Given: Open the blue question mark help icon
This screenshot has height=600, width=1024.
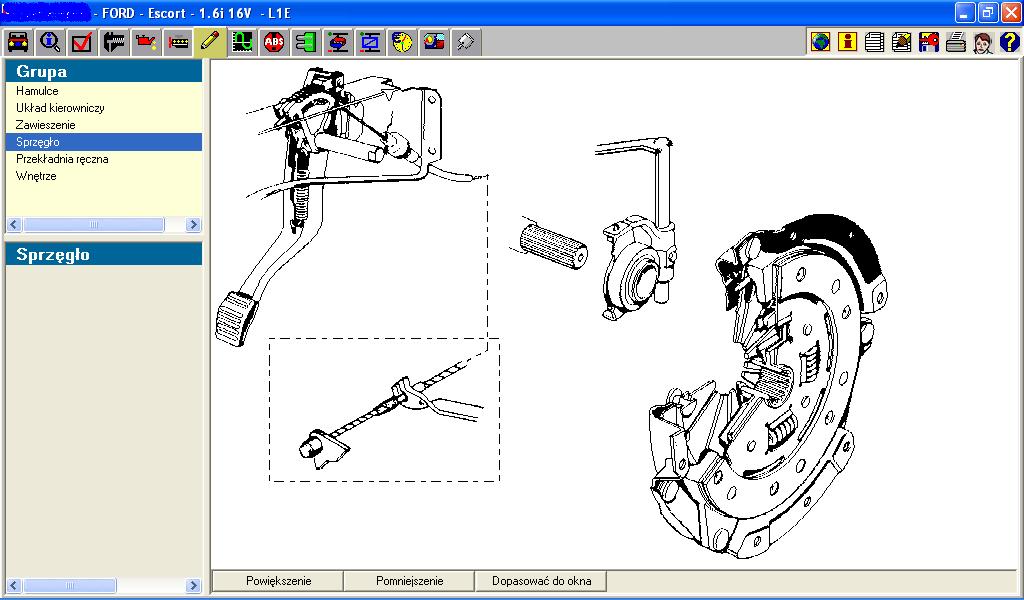Looking at the screenshot, I should tap(1009, 42).
